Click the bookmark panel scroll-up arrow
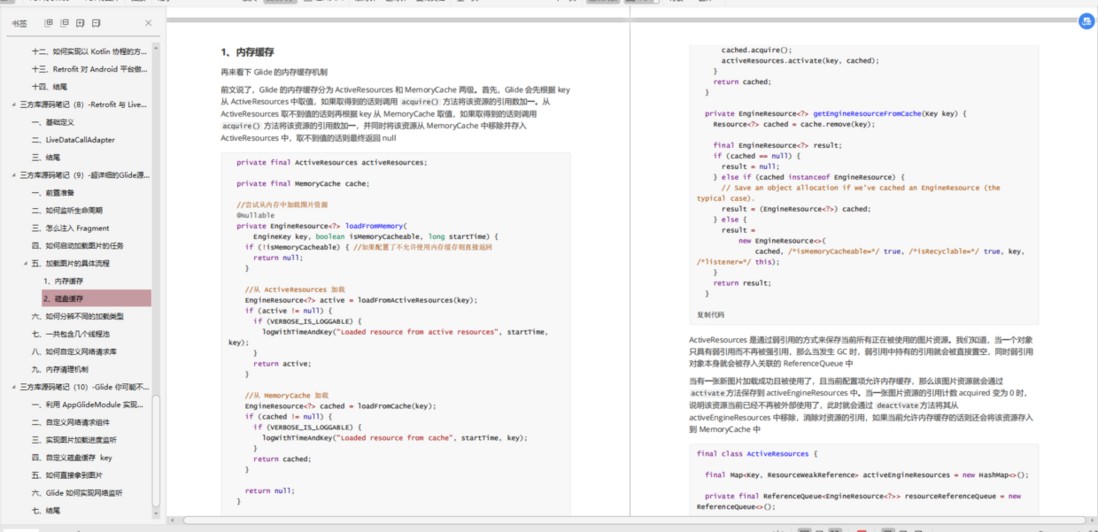This screenshot has height=532, width=1098. (156, 47)
